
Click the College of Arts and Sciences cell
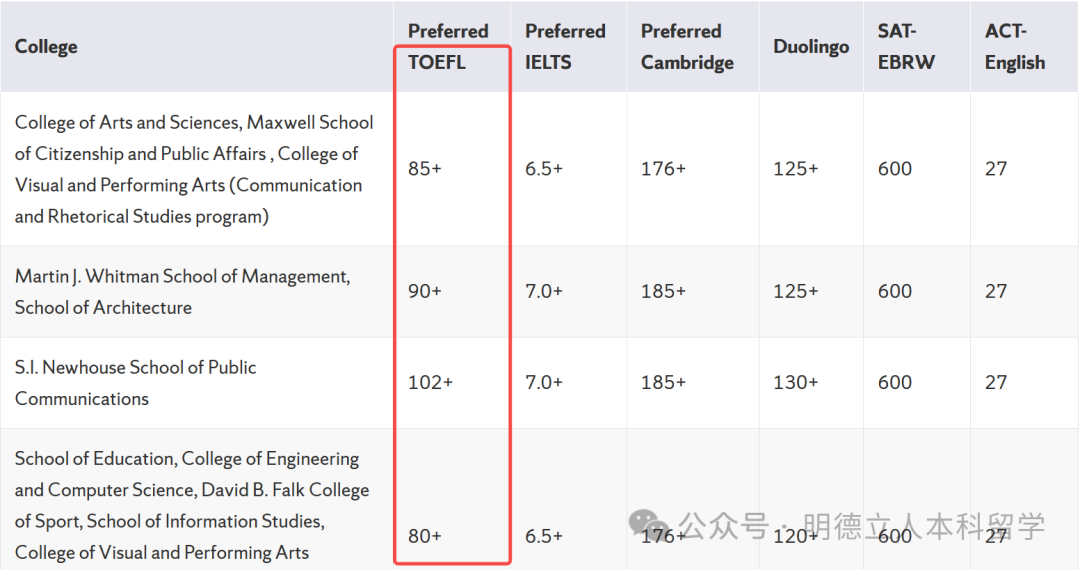[x=194, y=168]
